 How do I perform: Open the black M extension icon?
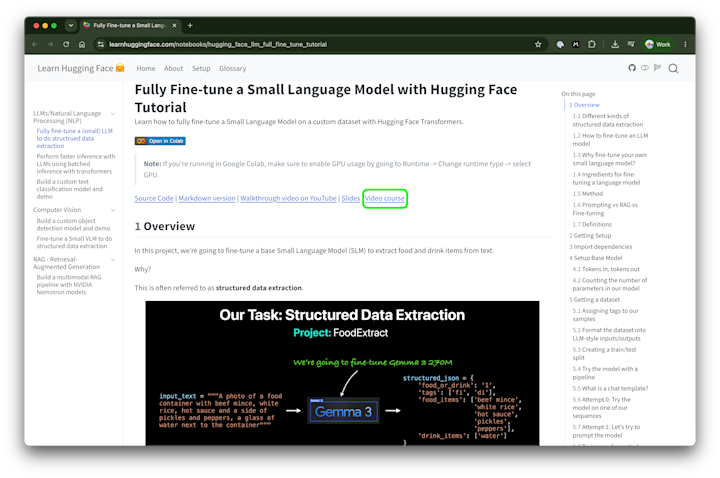(575, 44)
